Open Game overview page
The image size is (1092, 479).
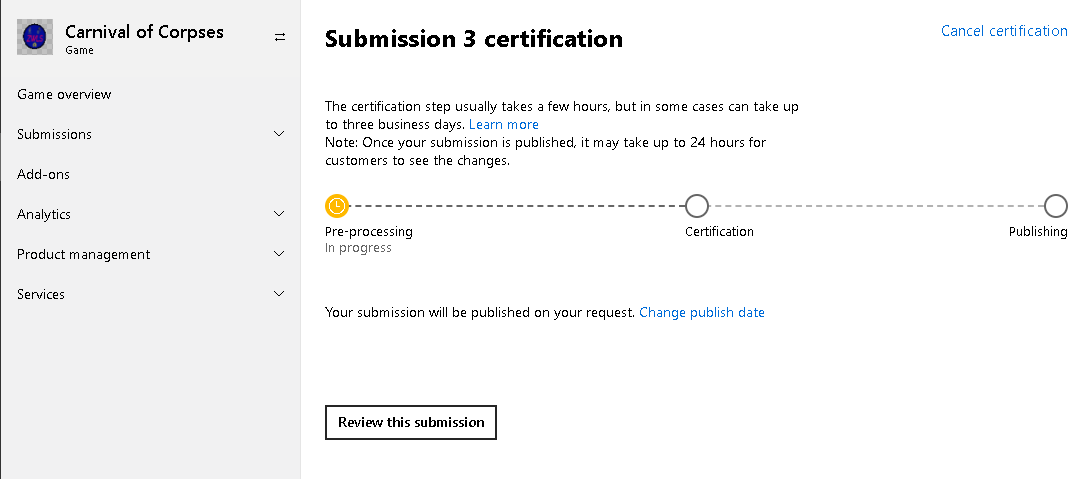64,94
